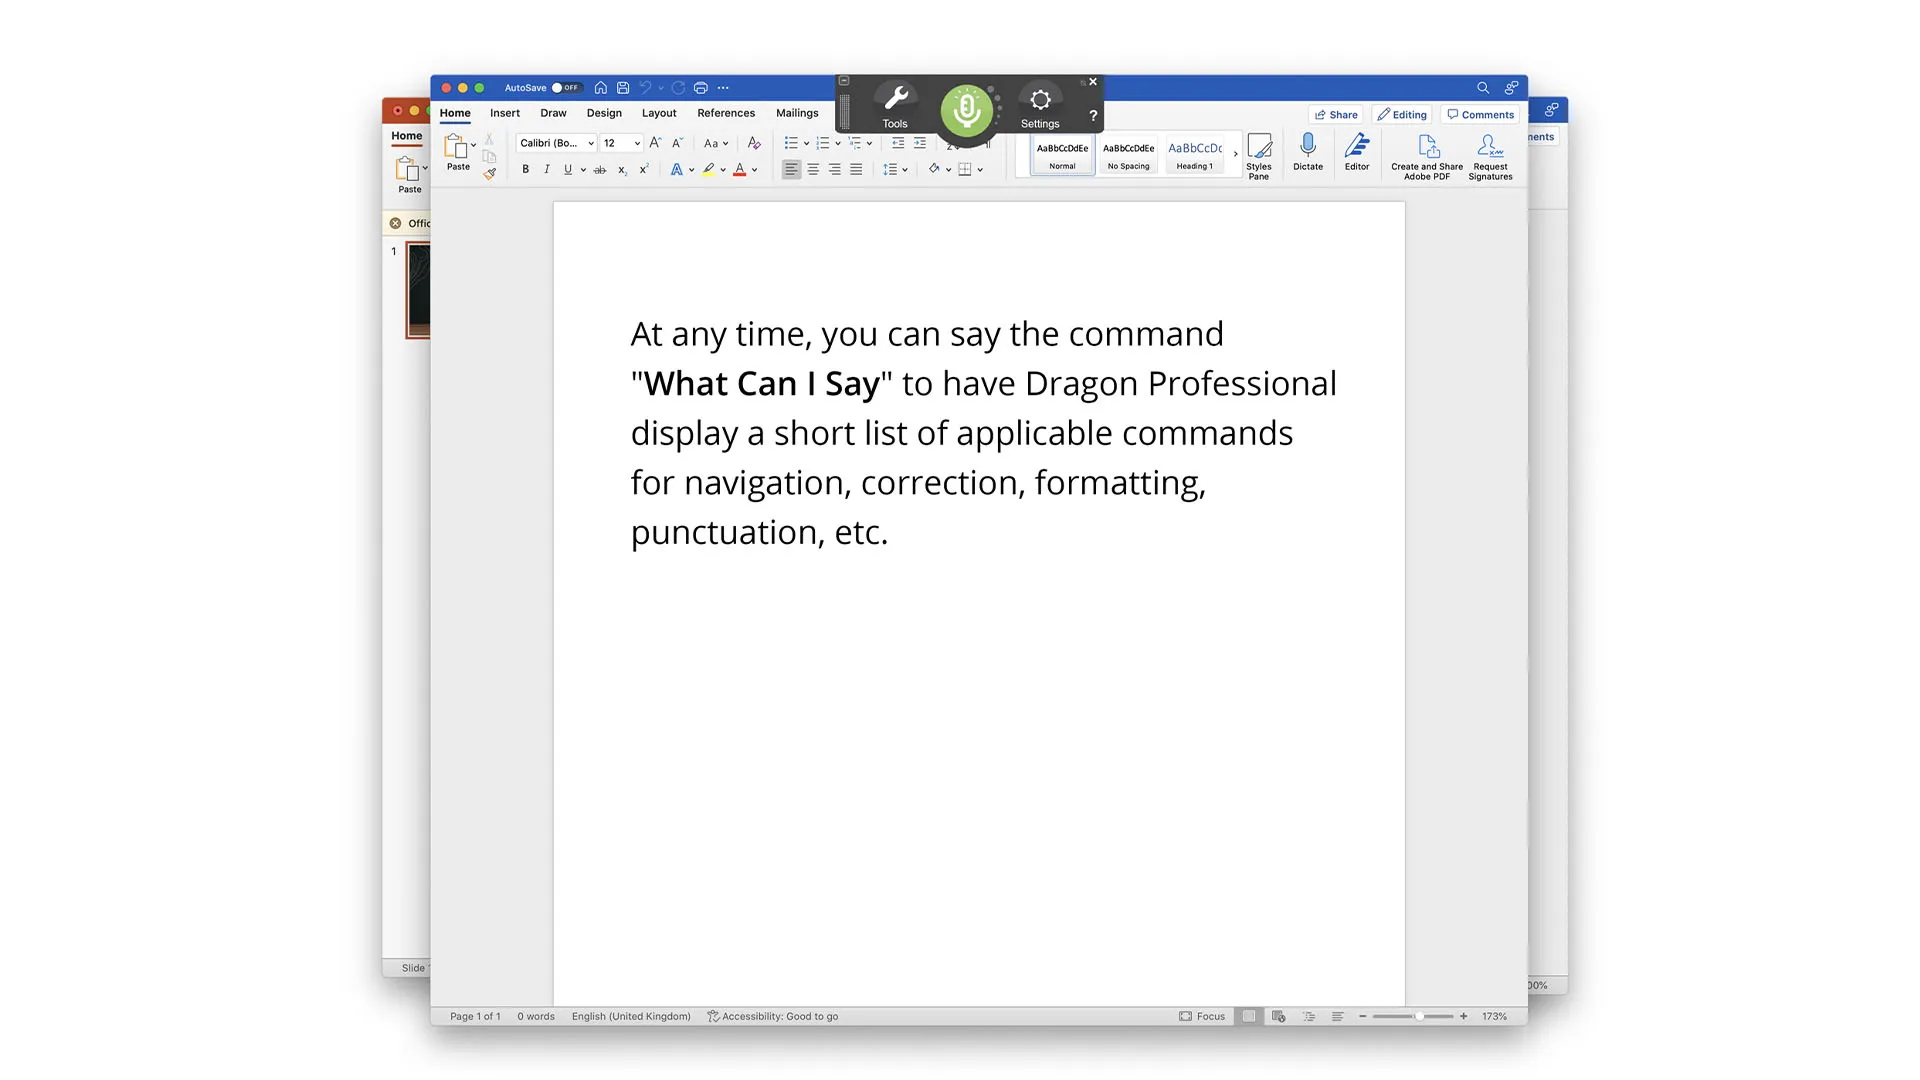The width and height of the screenshot is (1920, 1080).
Task: Align text right
Action: pyautogui.click(x=834, y=170)
